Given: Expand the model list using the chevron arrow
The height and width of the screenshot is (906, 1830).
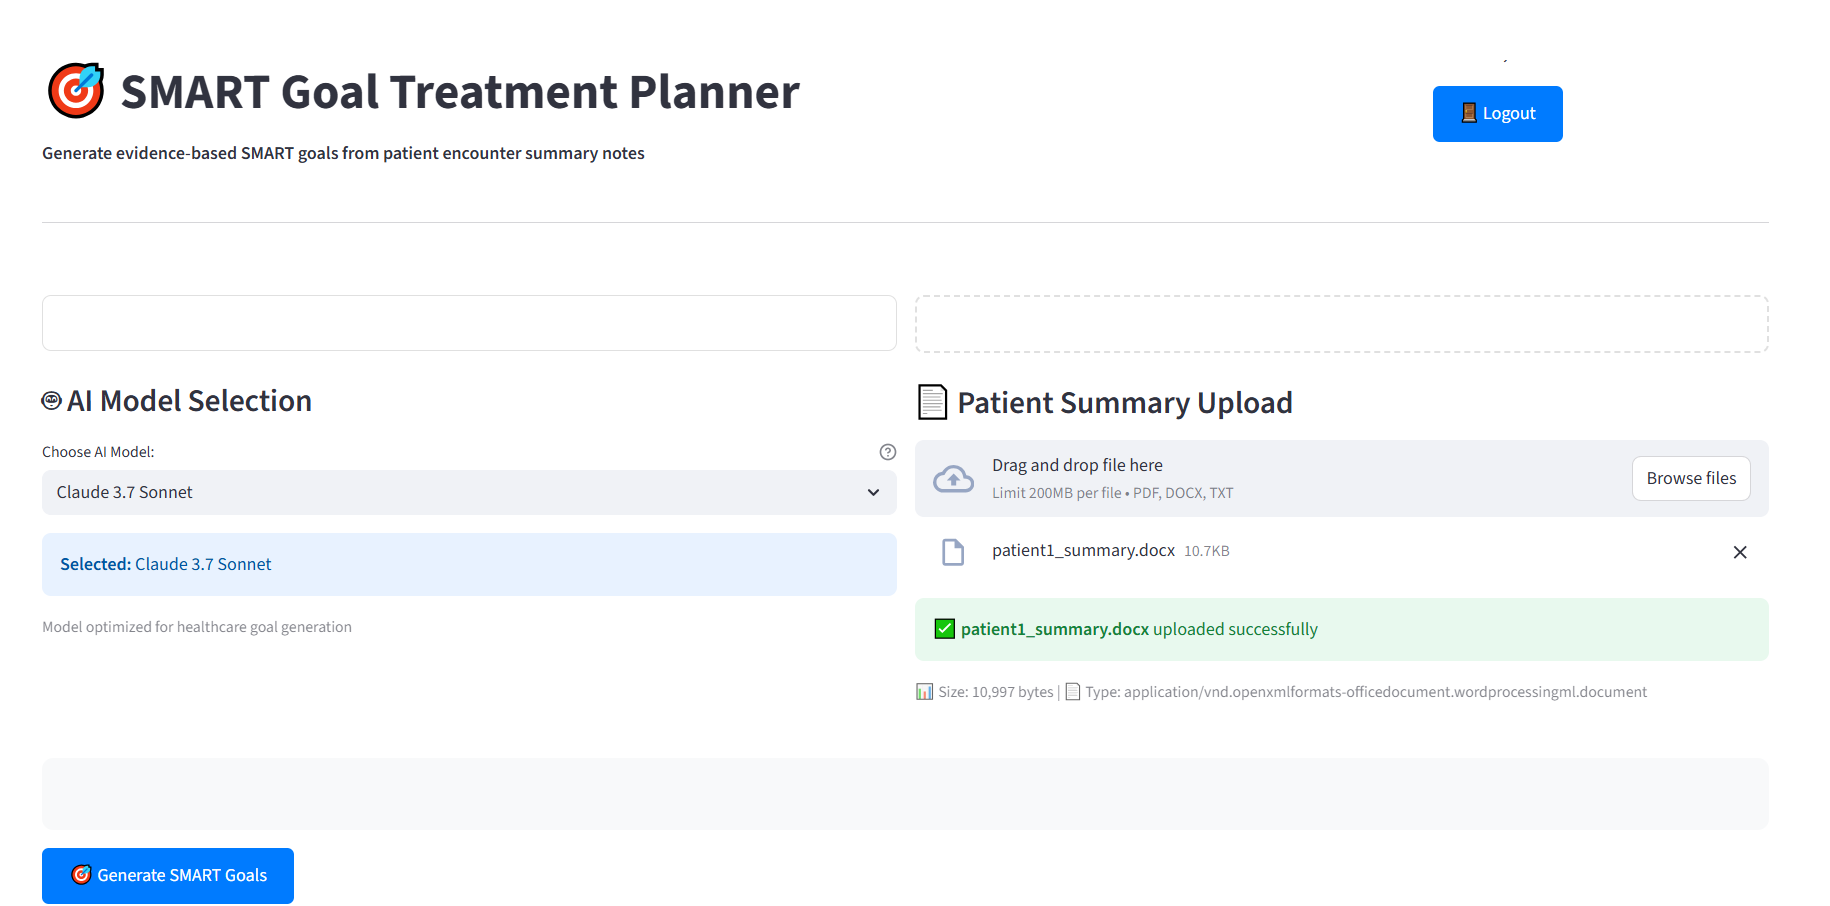Looking at the screenshot, I should [x=873, y=493].
